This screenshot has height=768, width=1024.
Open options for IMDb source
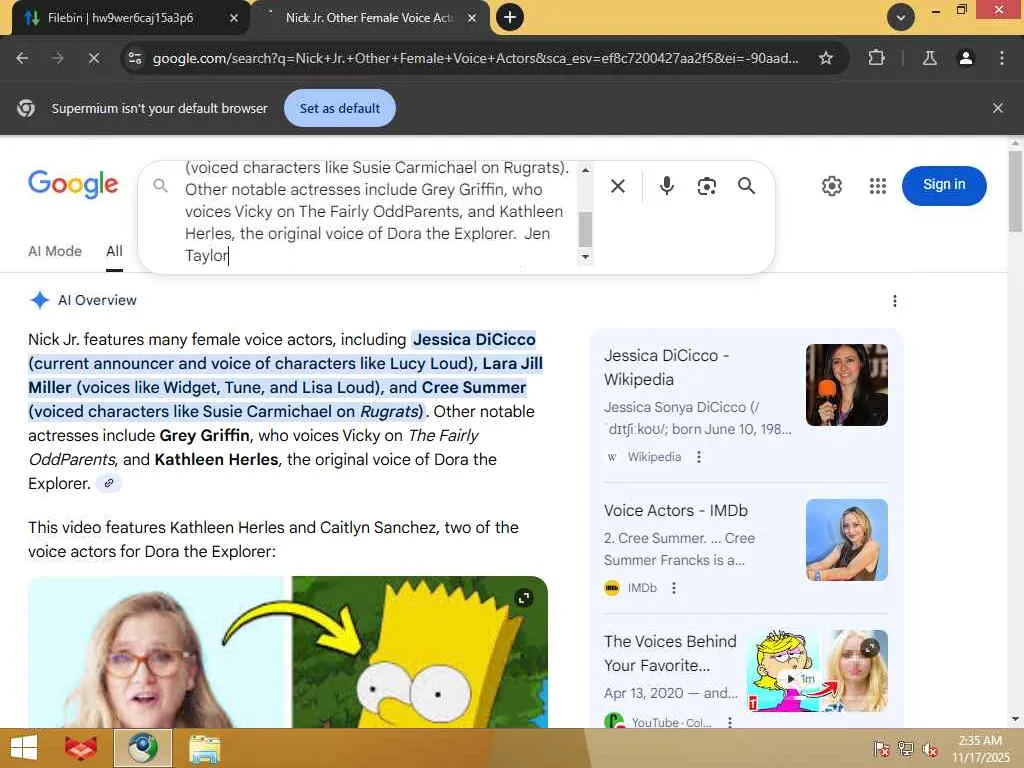tap(673, 588)
